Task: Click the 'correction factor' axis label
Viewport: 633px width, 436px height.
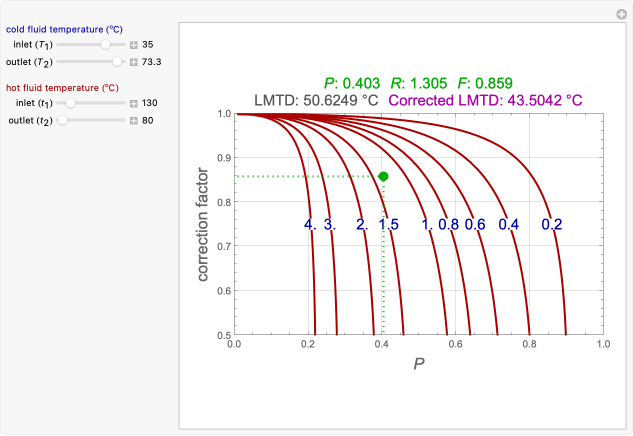Action: pyautogui.click(x=203, y=224)
